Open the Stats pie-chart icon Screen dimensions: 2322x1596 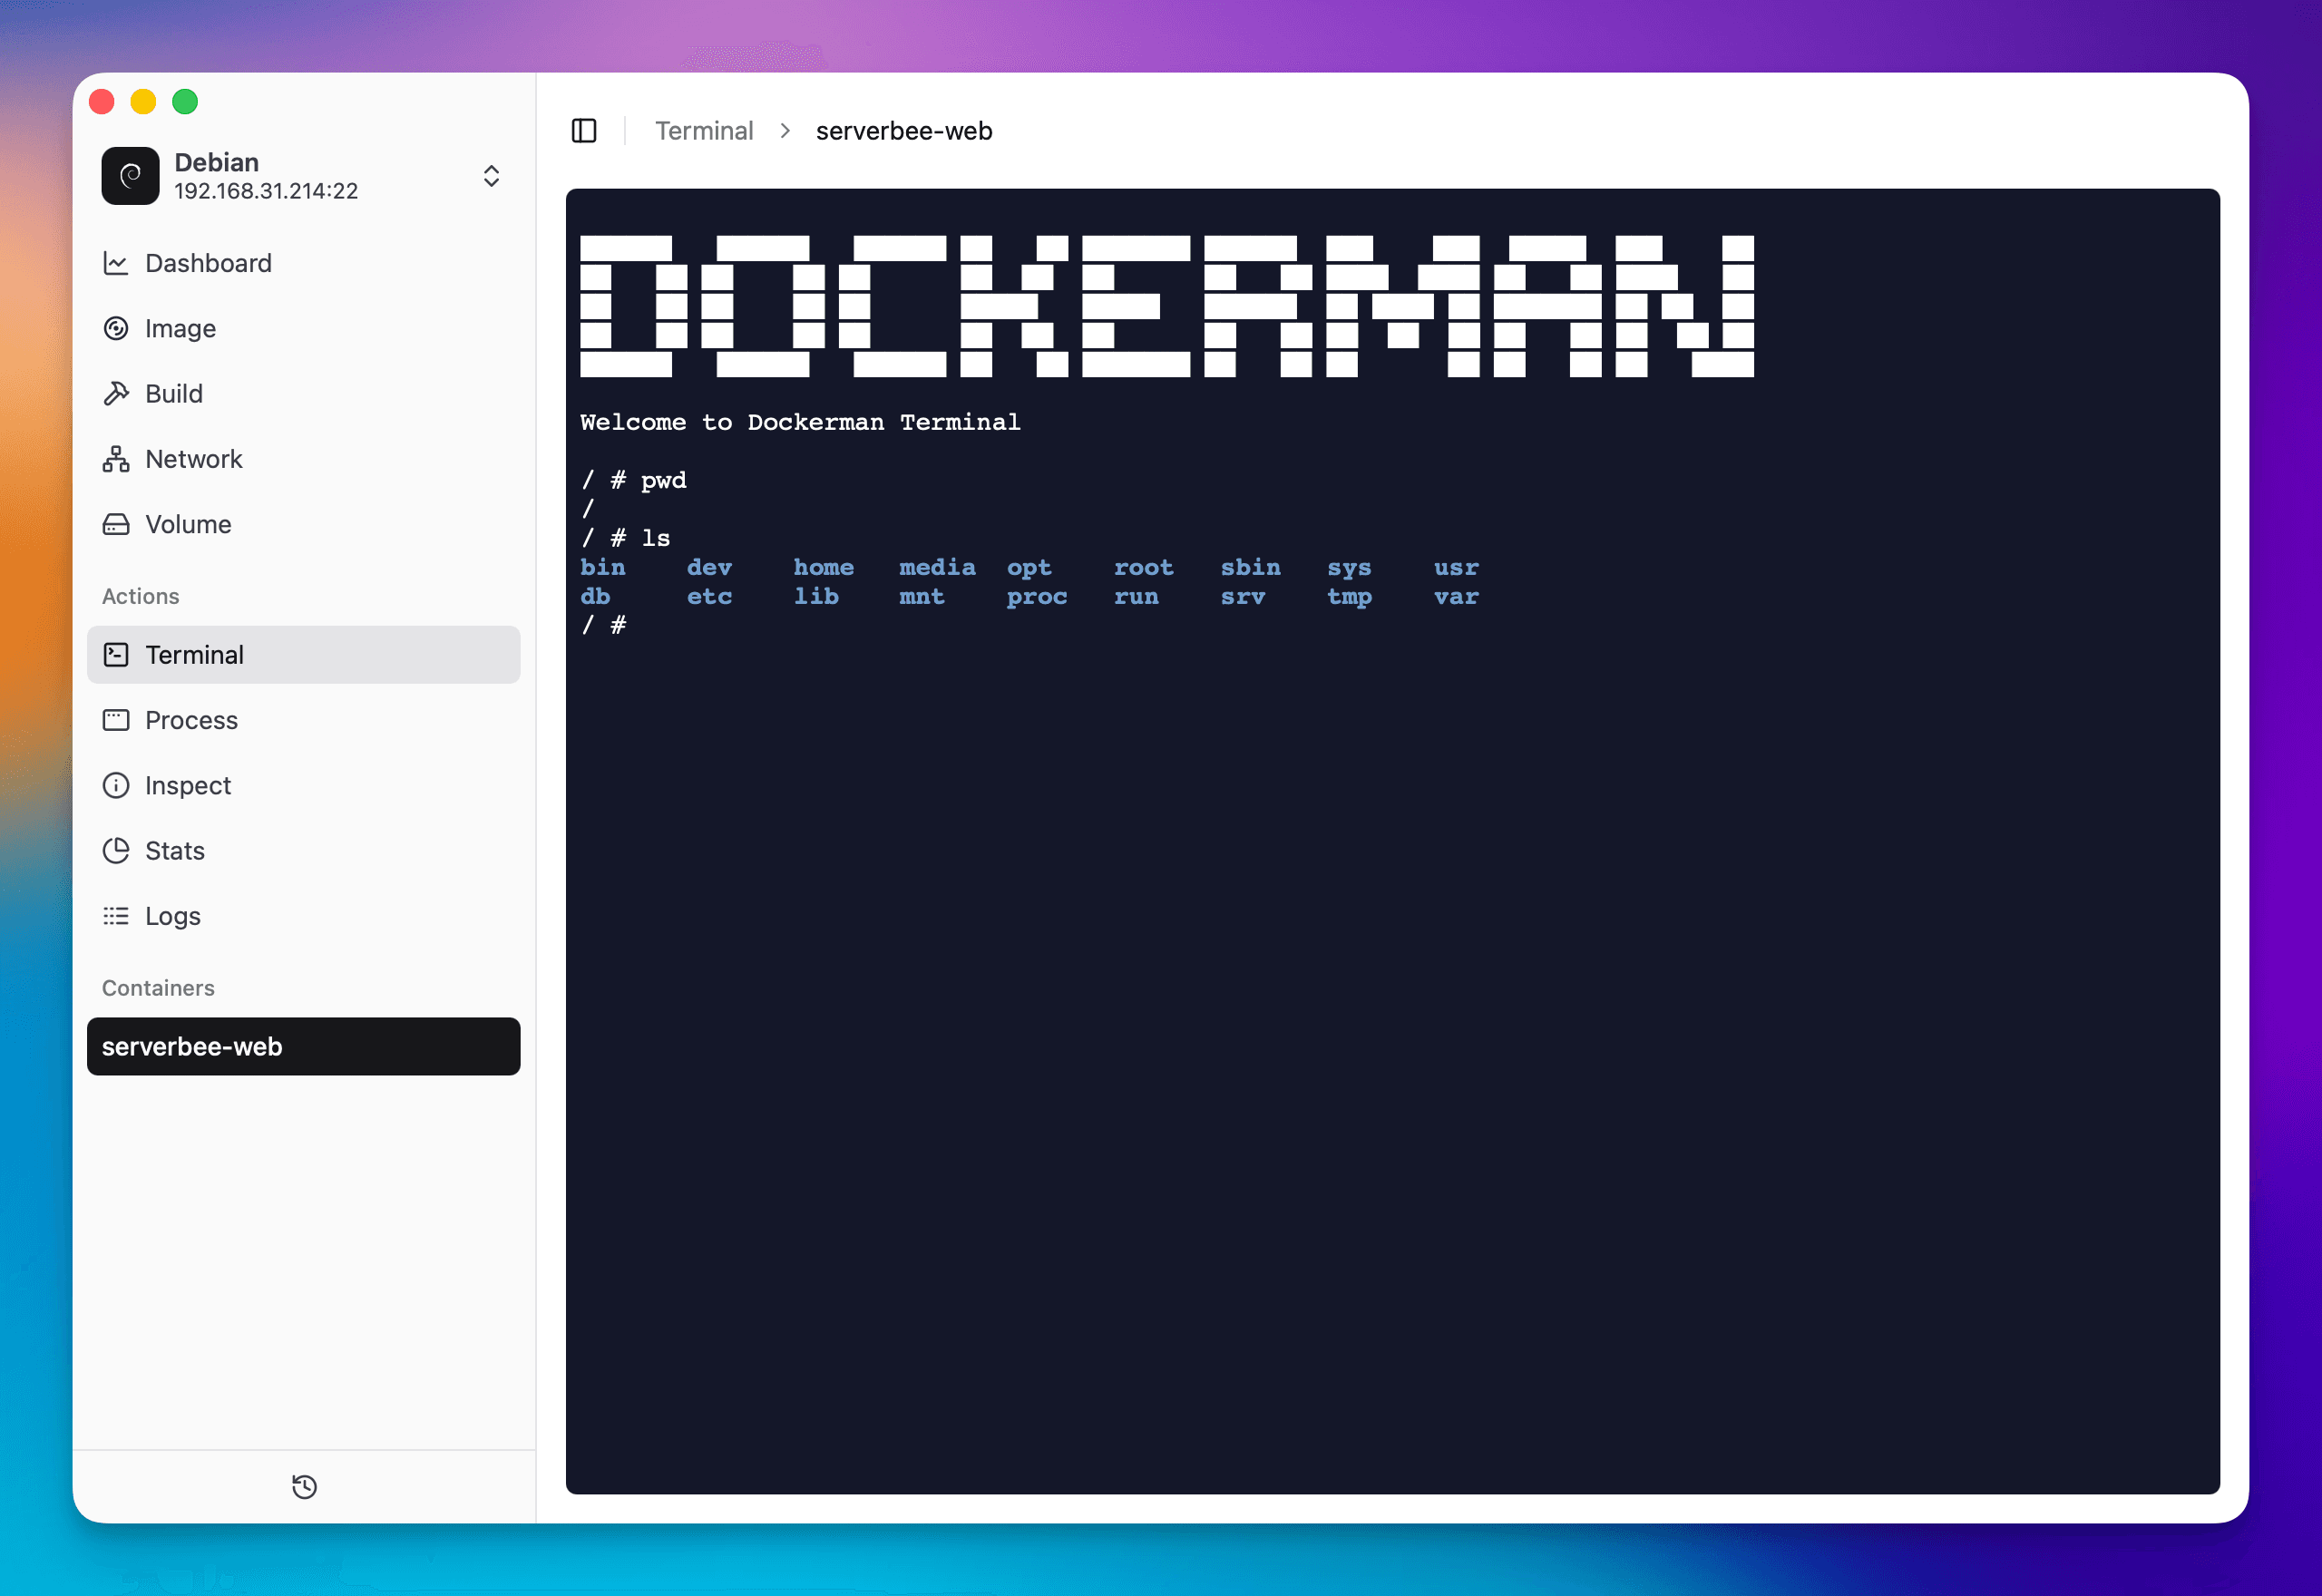[116, 850]
